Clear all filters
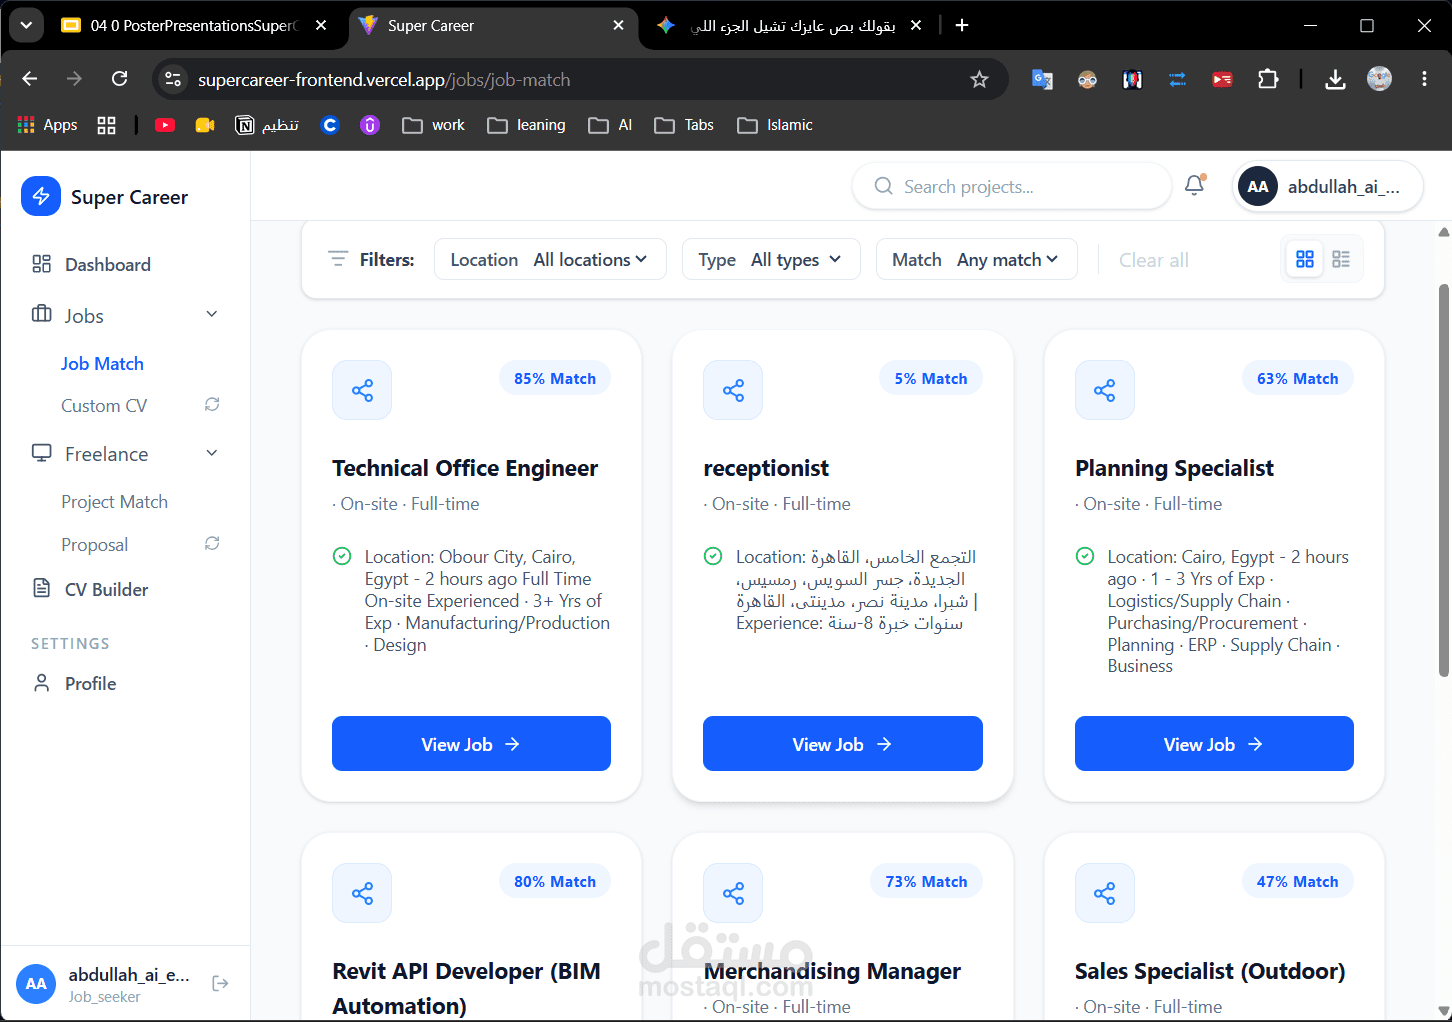Screen dimensions: 1452x1022 click(x=1154, y=260)
